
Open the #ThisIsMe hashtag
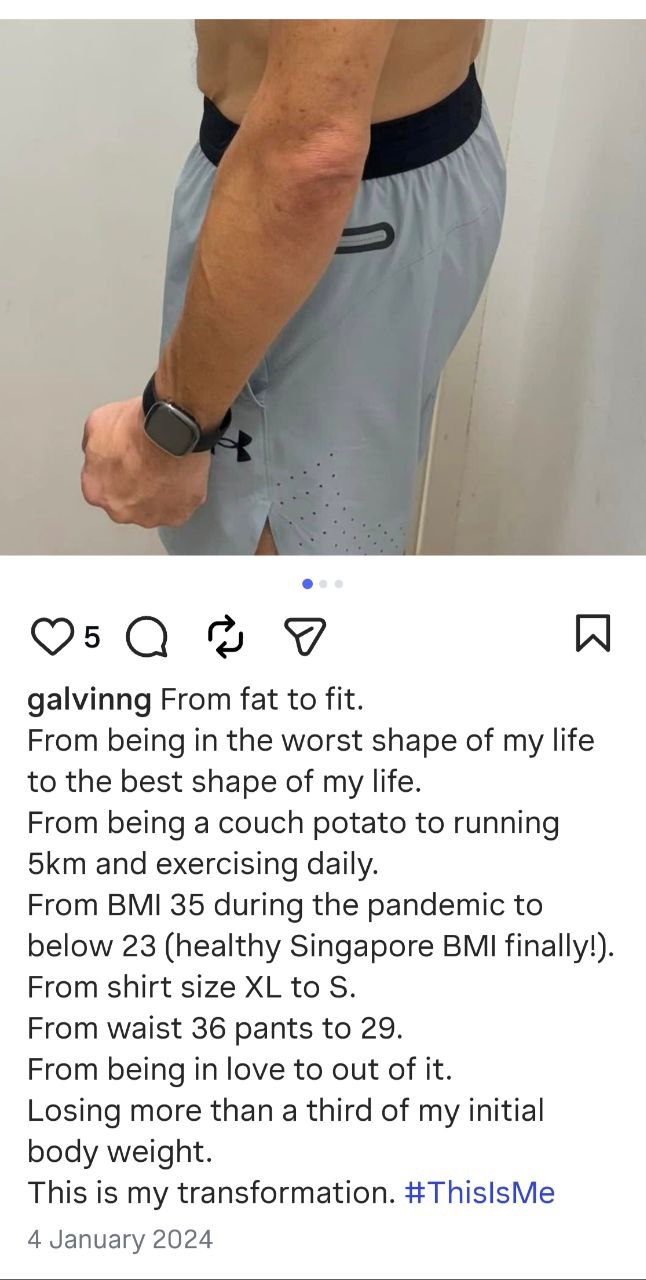point(480,1192)
